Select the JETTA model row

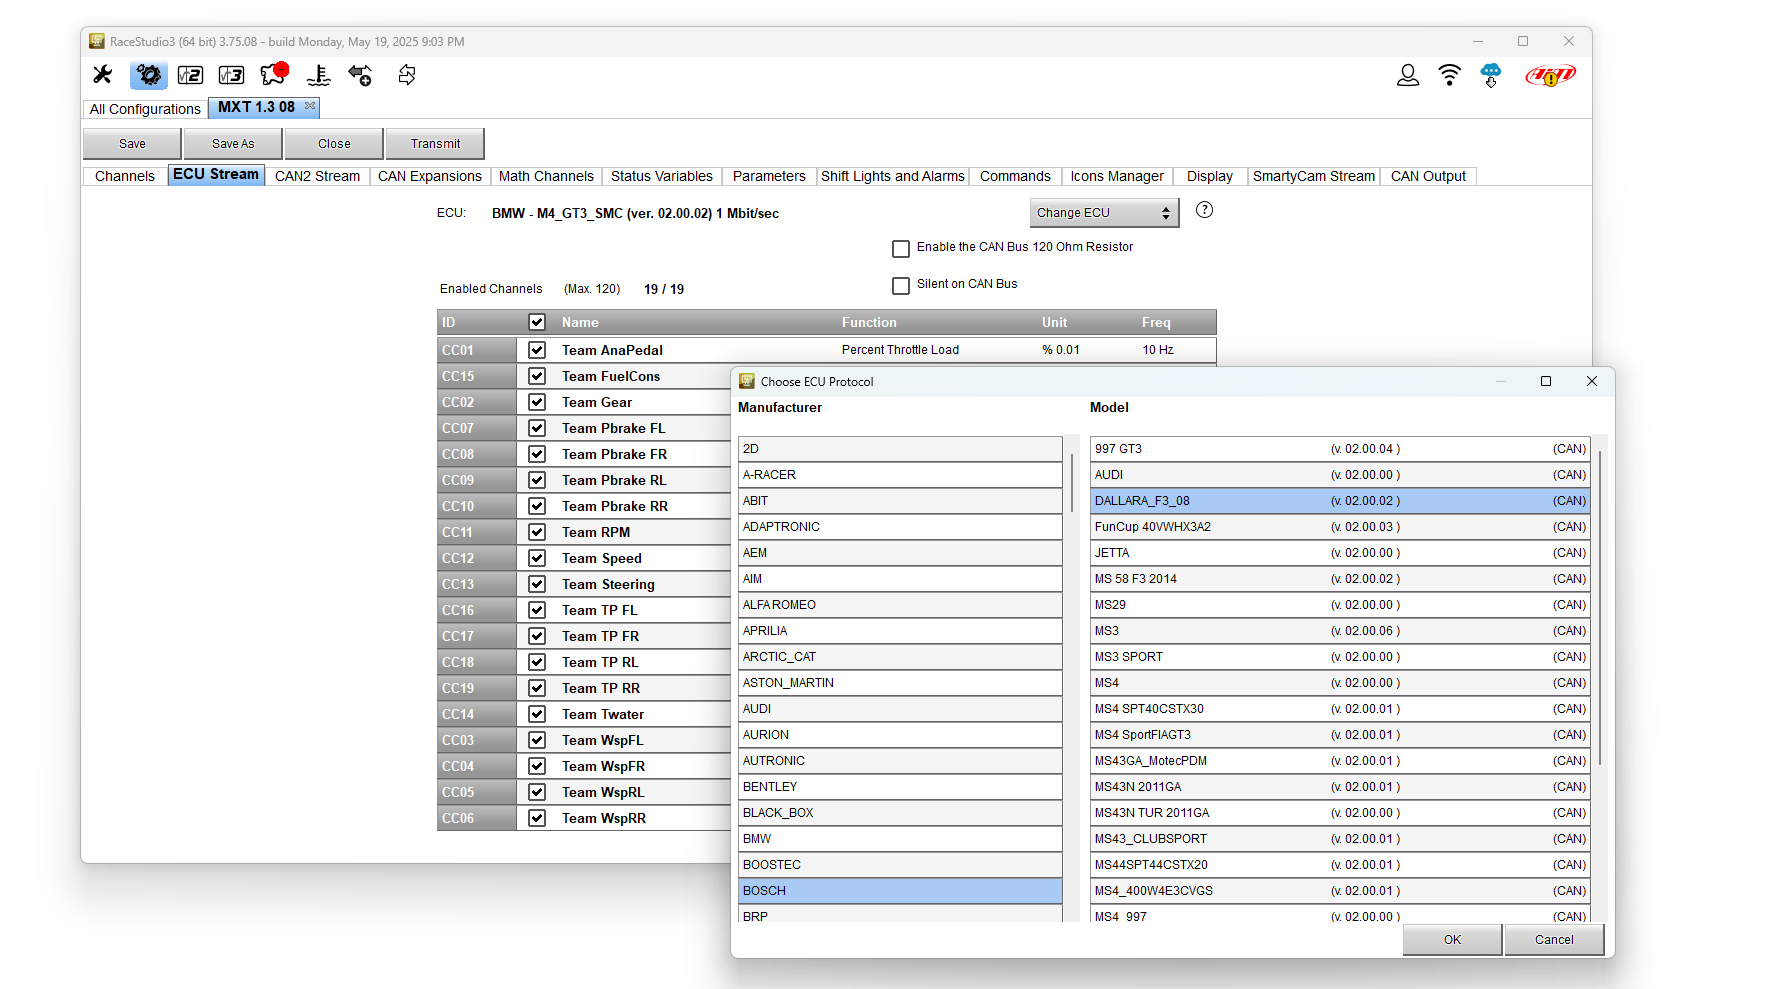pos(1340,553)
